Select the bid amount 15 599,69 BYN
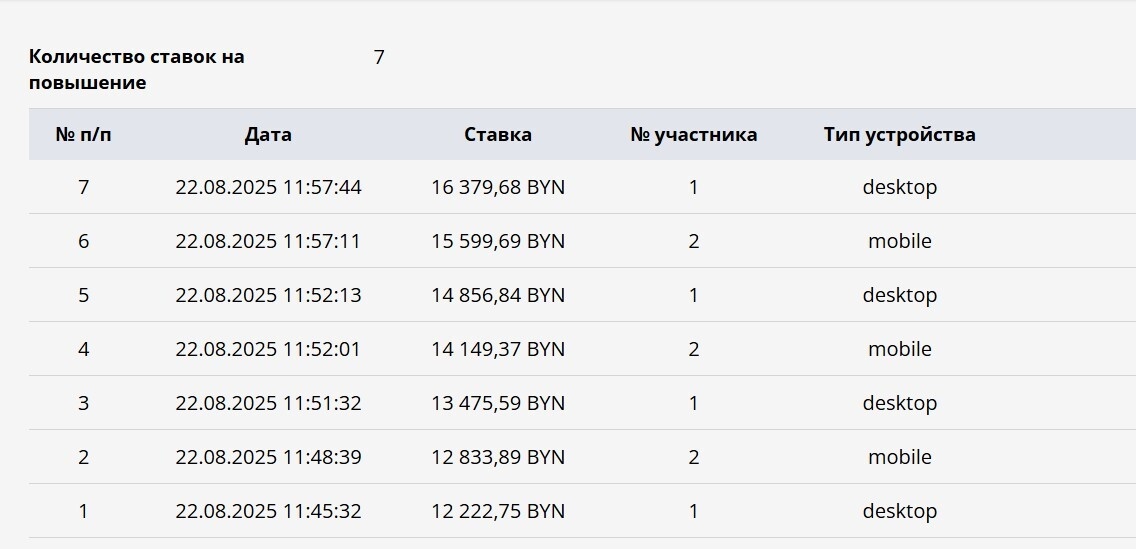This screenshot has height=549, width=1136. 498,241
